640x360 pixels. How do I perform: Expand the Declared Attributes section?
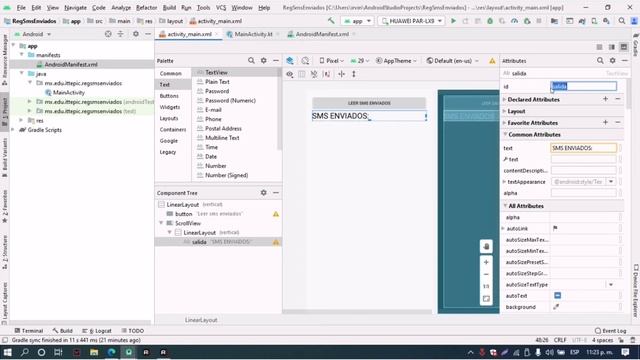coord(504,100)
